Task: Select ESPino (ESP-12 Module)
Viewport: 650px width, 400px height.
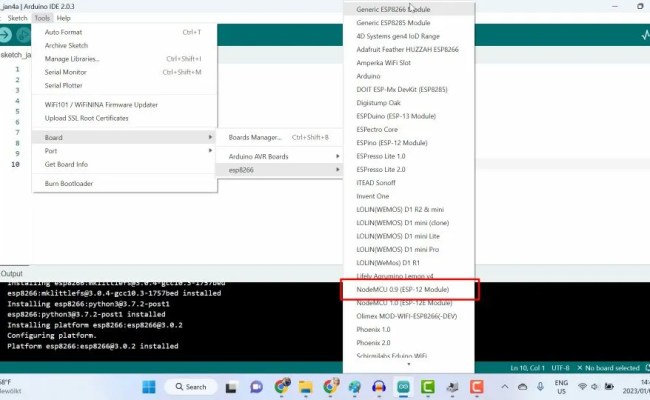Action: pyautogui.click(x=409, y=143)
